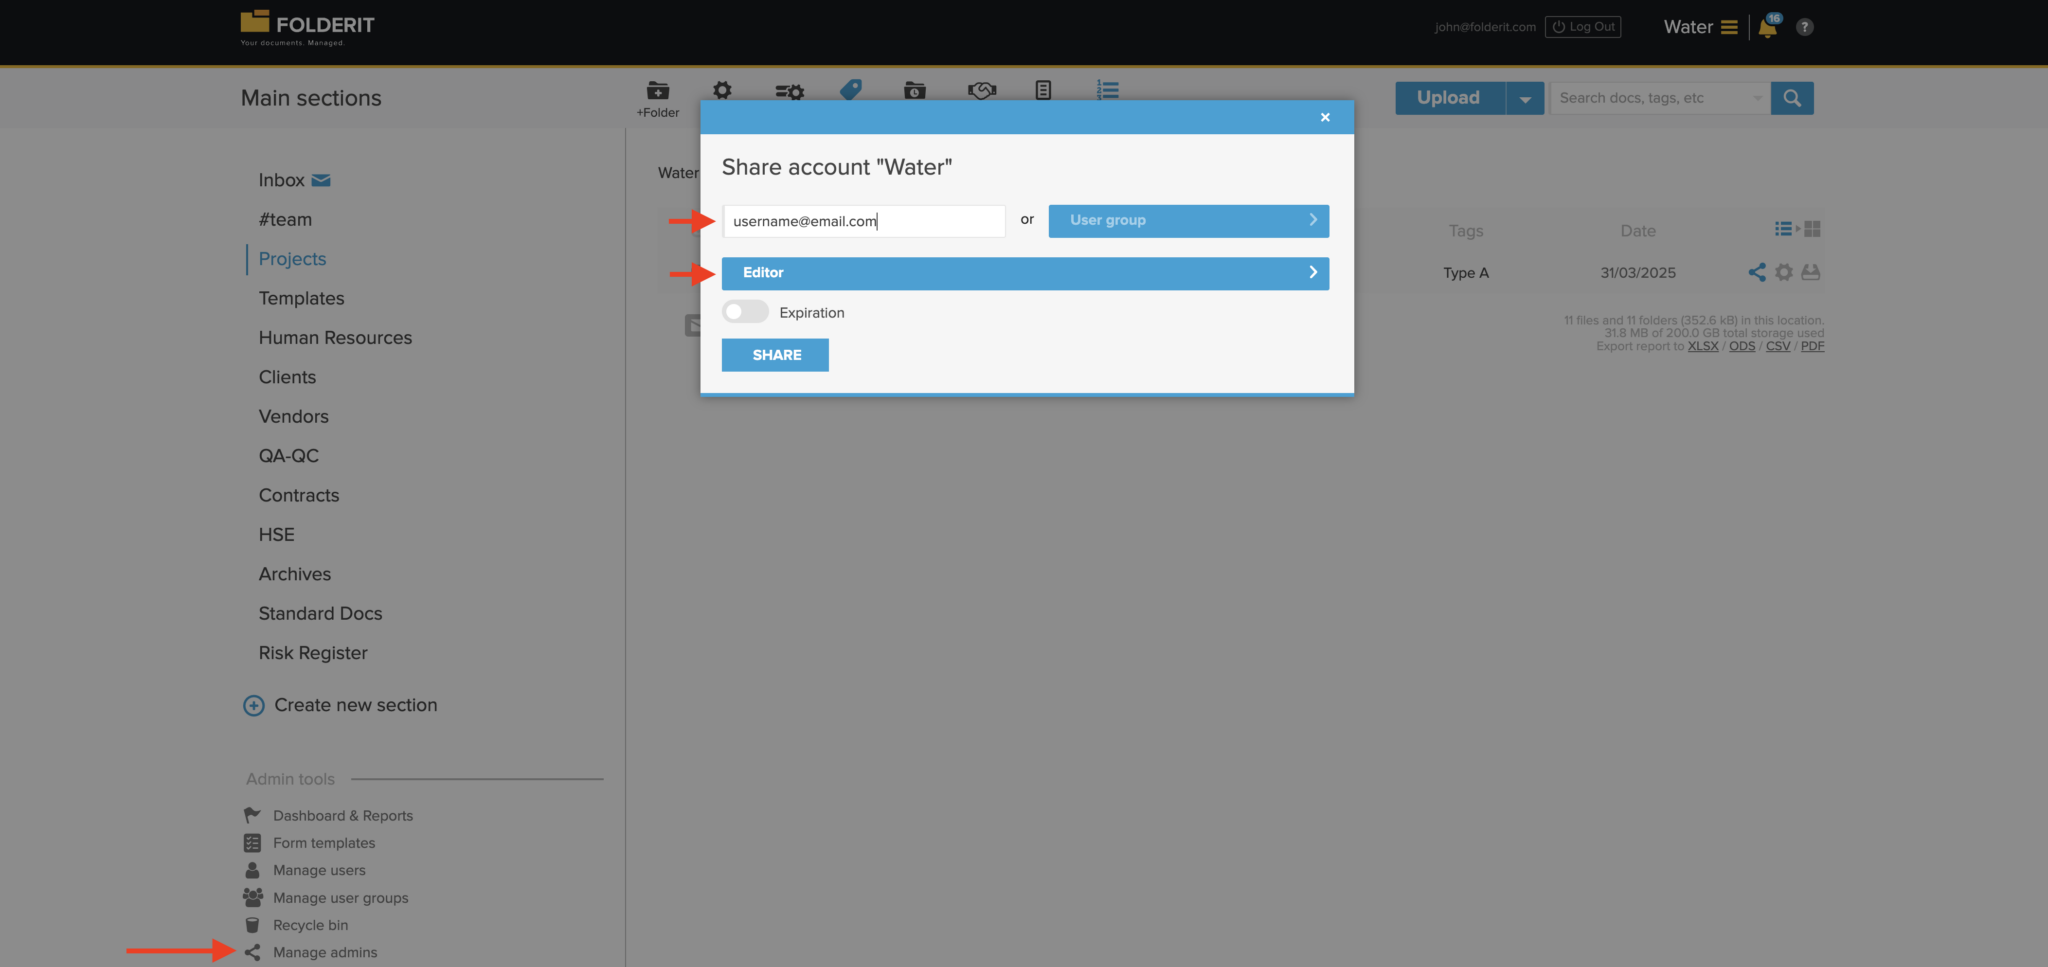
Task: Click the Upload button
Action: pyautogui.click(x=1450, y=98)
